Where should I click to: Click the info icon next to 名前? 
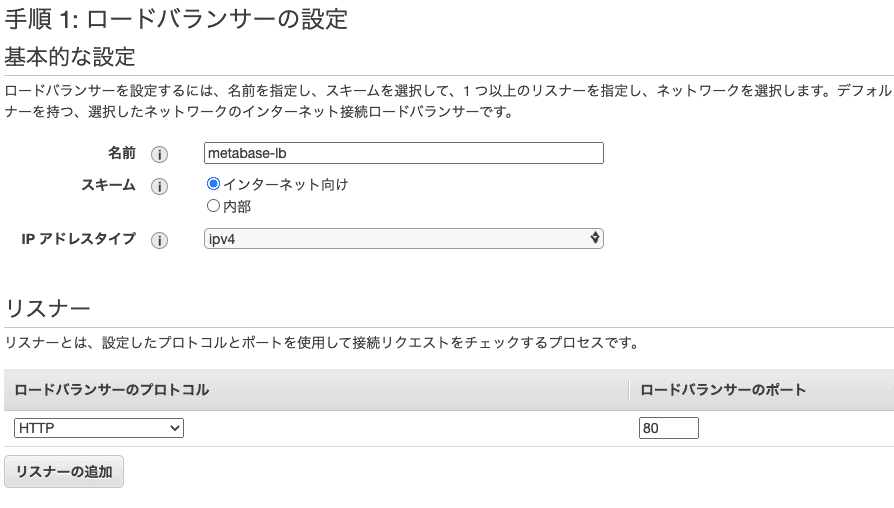(159, 154)
